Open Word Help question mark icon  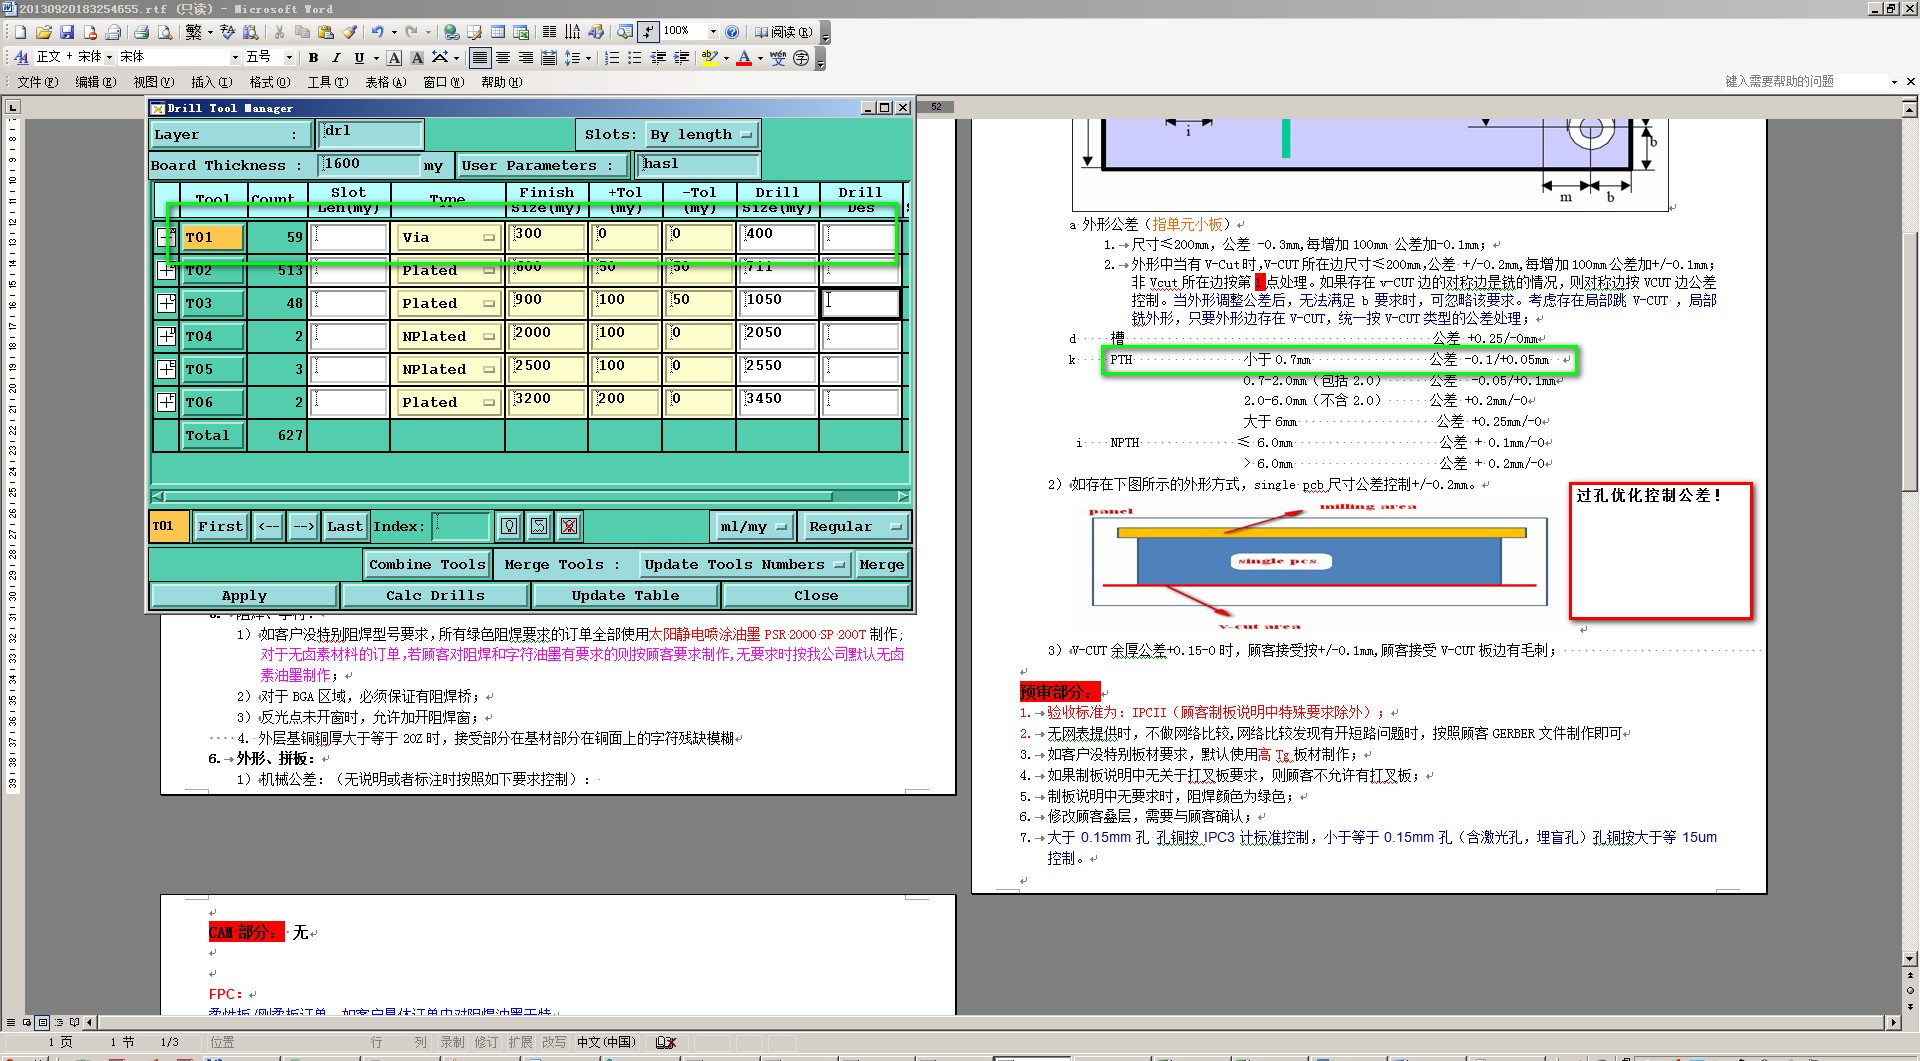(x=732, y=32)
